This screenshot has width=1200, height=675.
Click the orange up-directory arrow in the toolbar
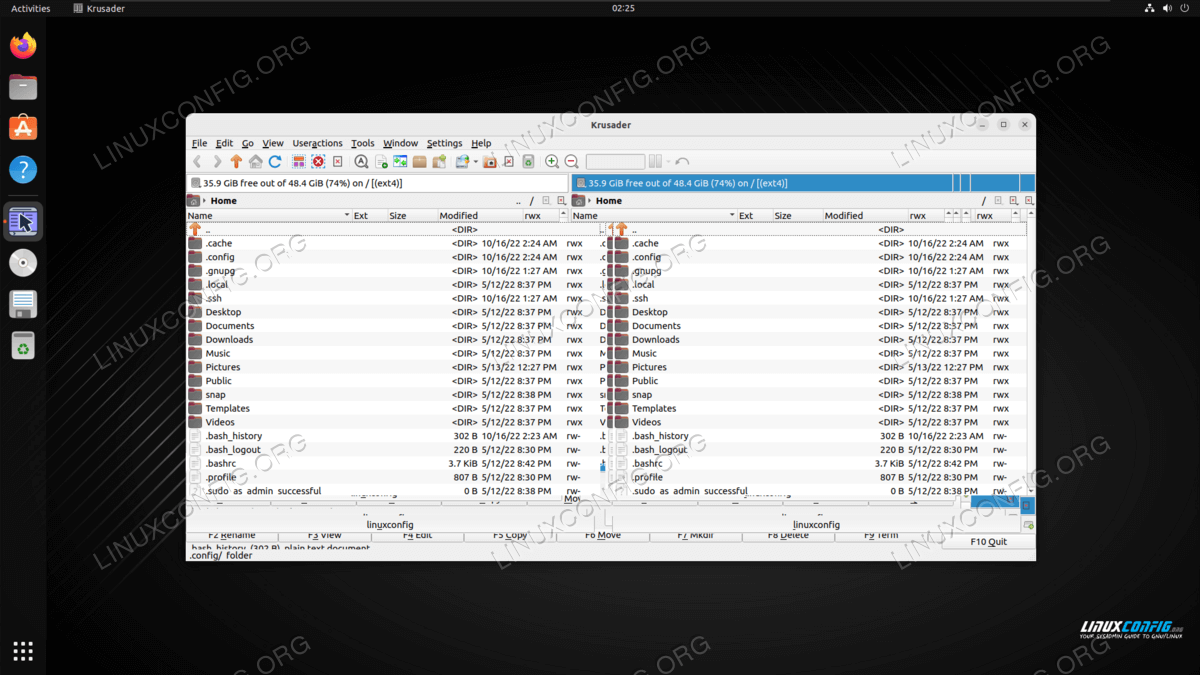pyautogui.click(x=236, y=161)
